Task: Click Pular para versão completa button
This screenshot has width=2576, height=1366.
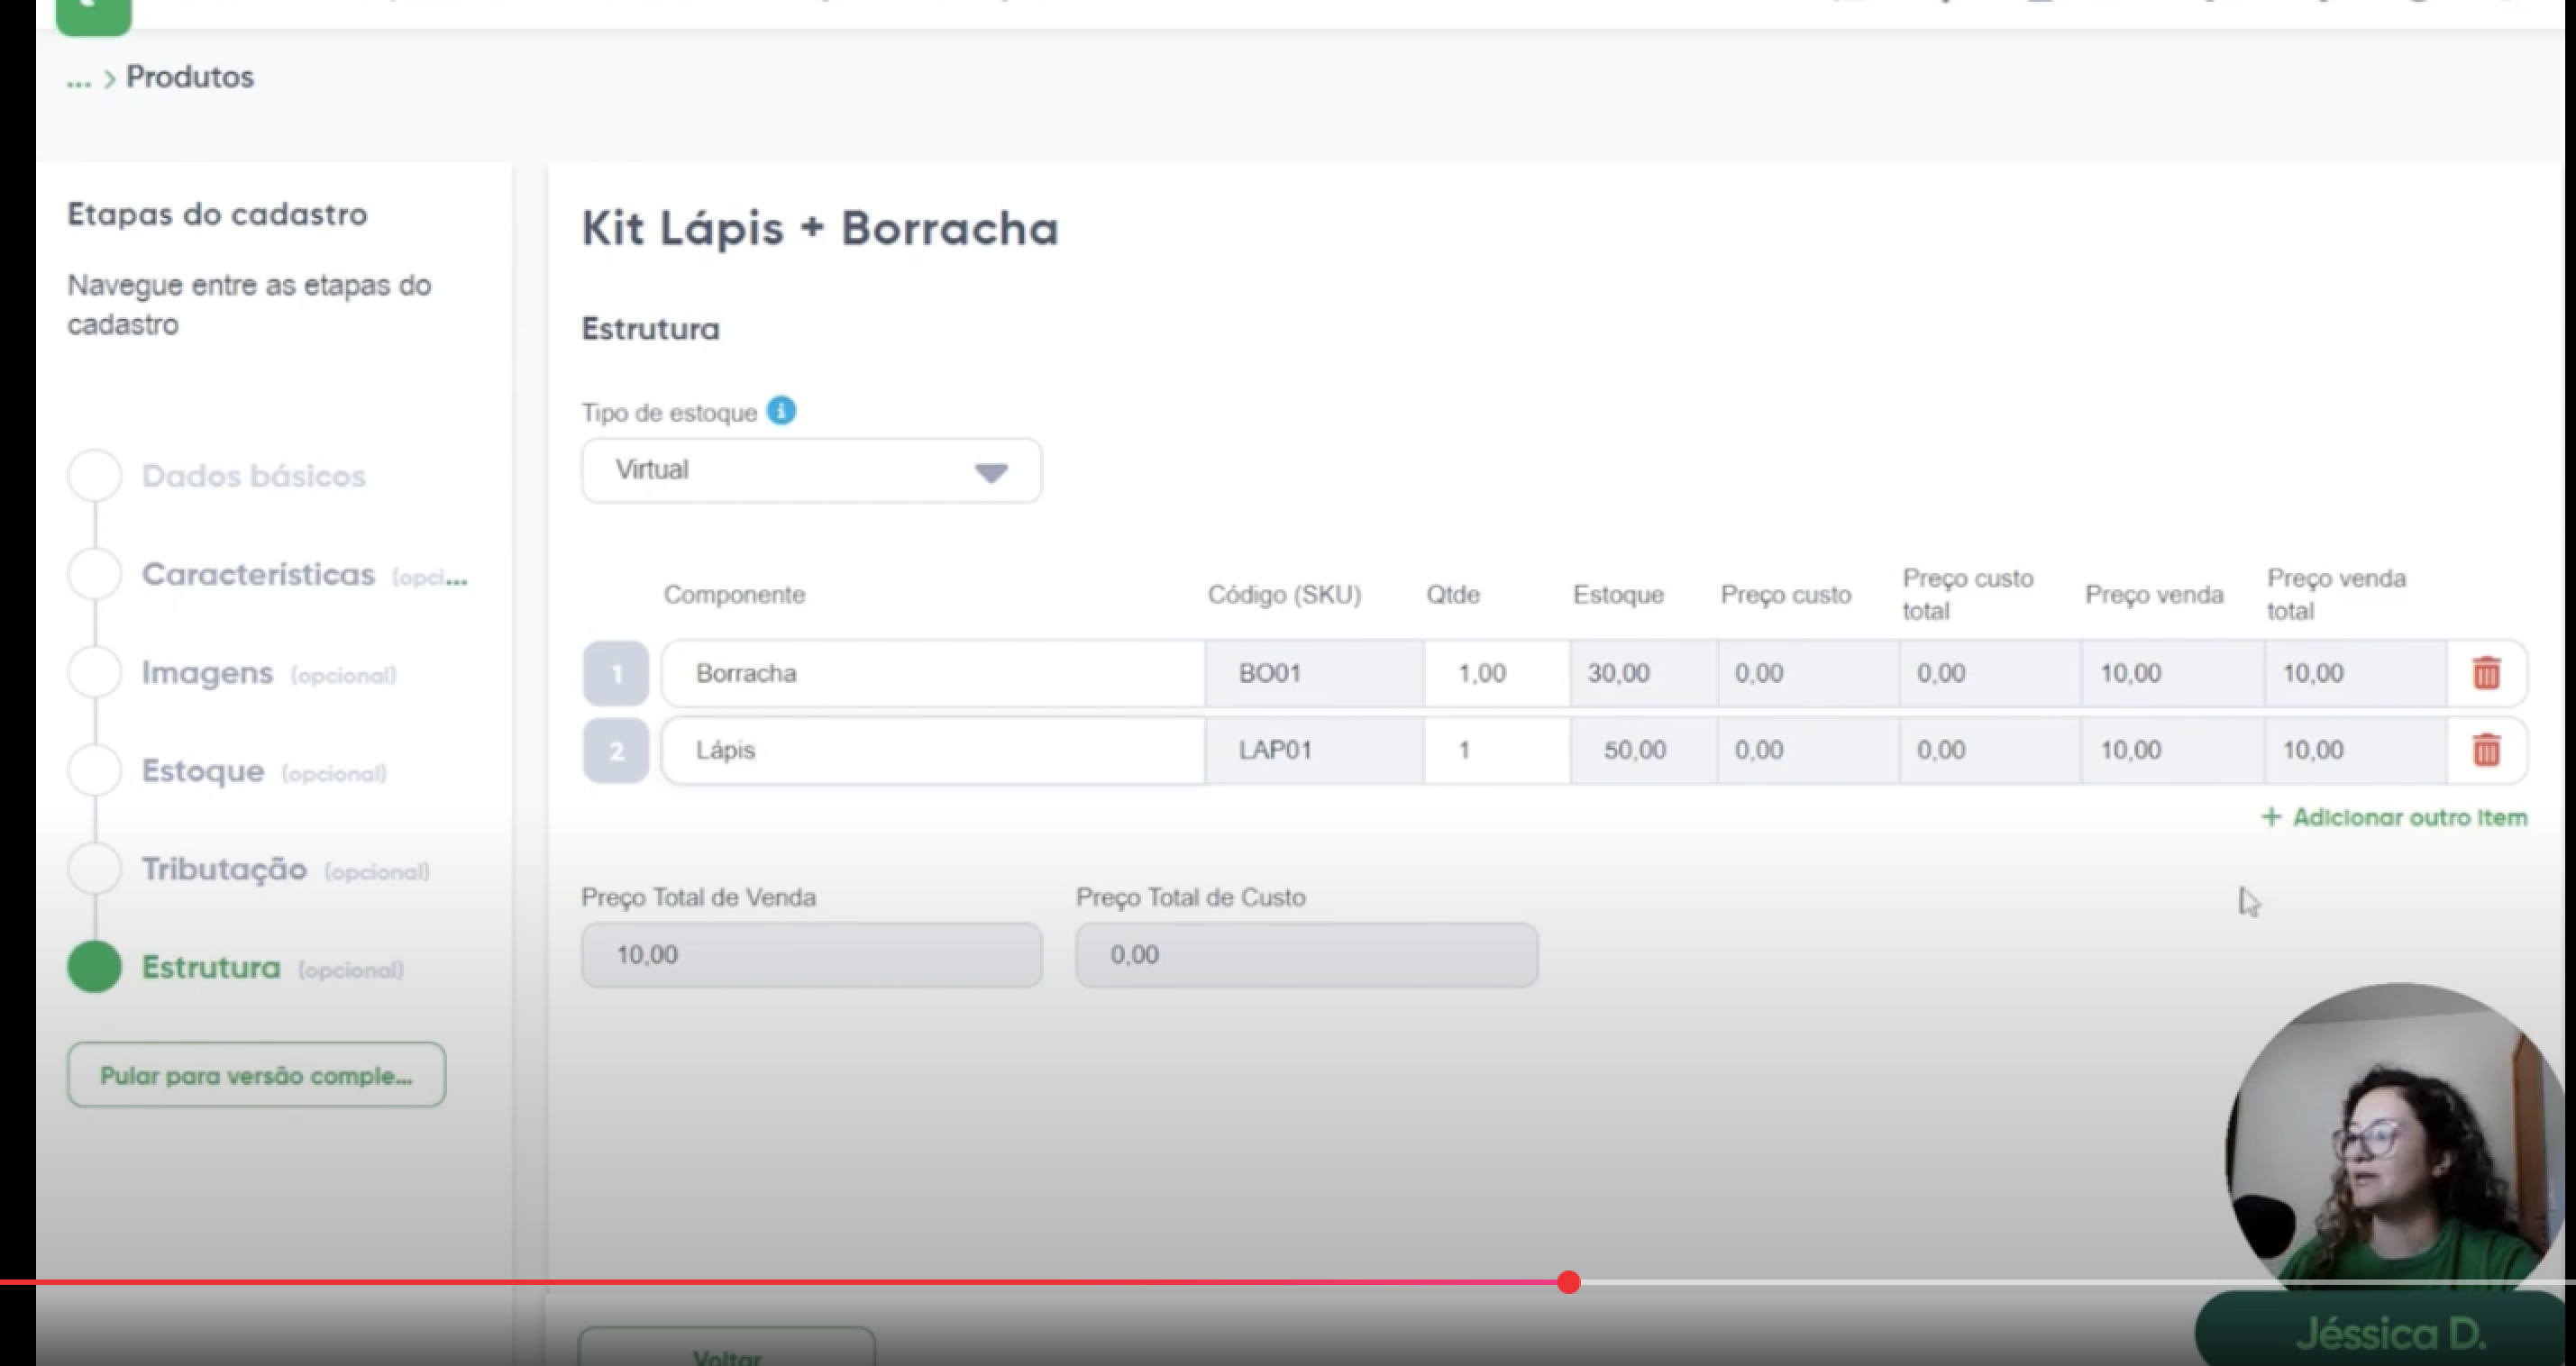Action: coord(256,1075)
